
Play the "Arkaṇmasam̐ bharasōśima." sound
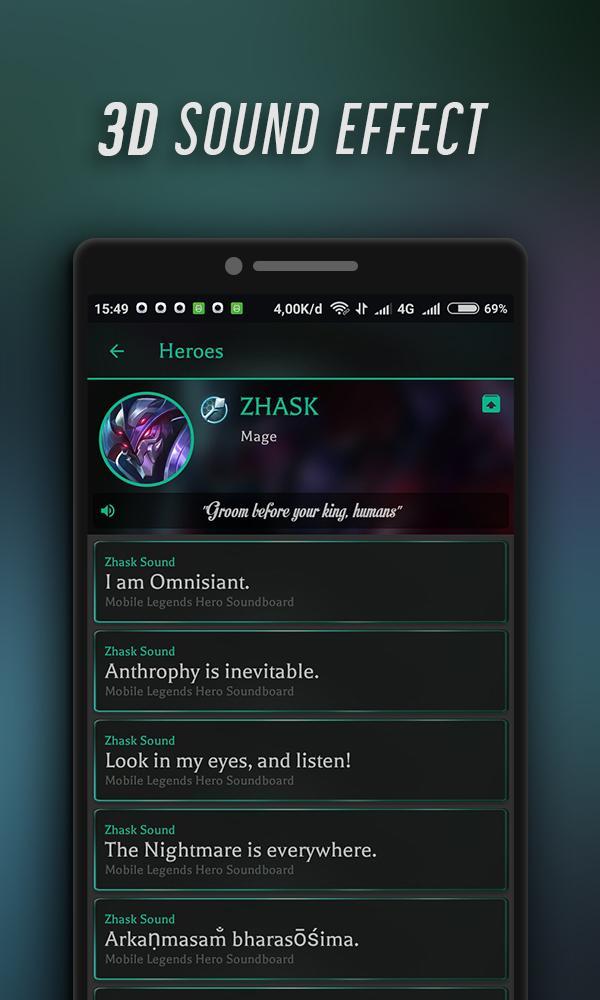coord(301,938)
